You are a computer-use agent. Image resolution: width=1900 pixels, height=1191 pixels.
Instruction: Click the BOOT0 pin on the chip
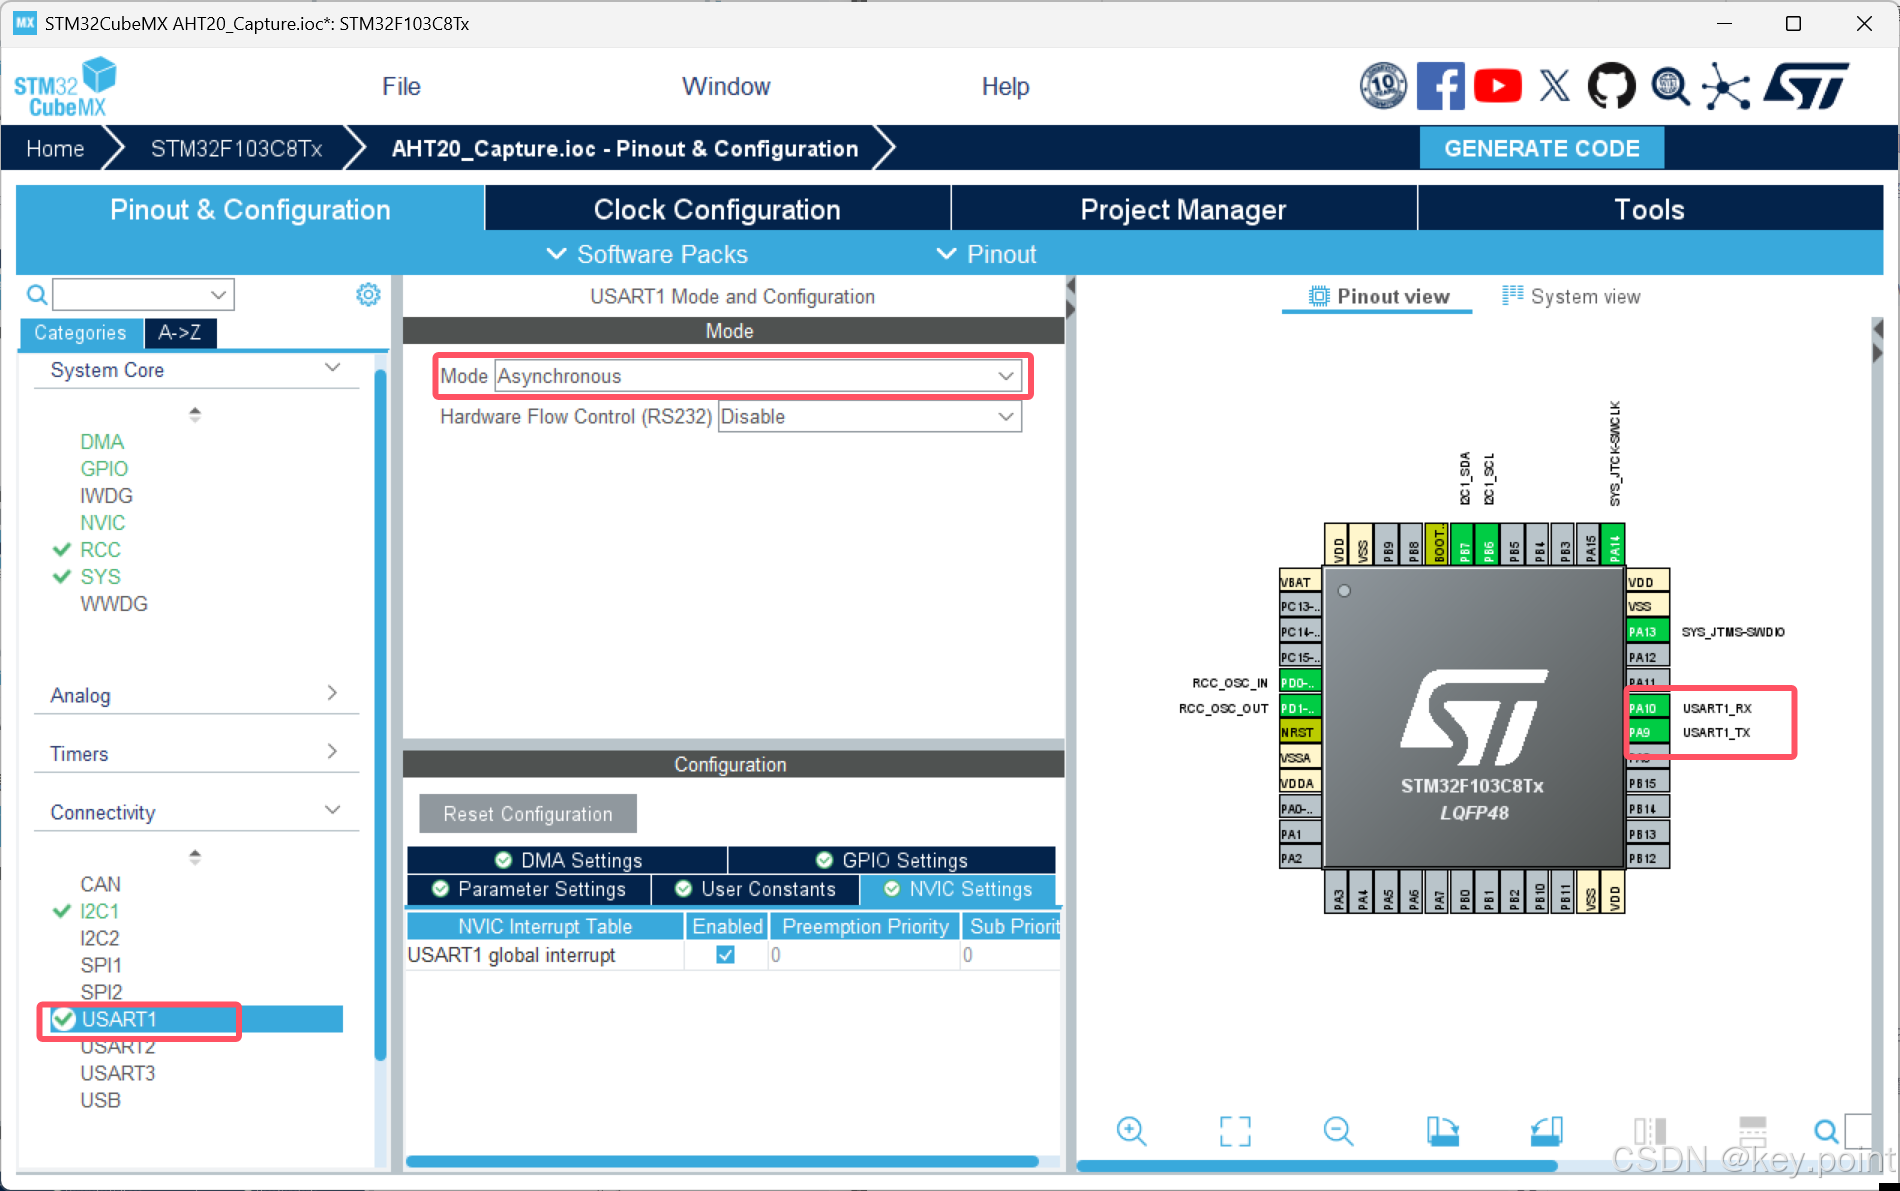tap(1438, 545)
